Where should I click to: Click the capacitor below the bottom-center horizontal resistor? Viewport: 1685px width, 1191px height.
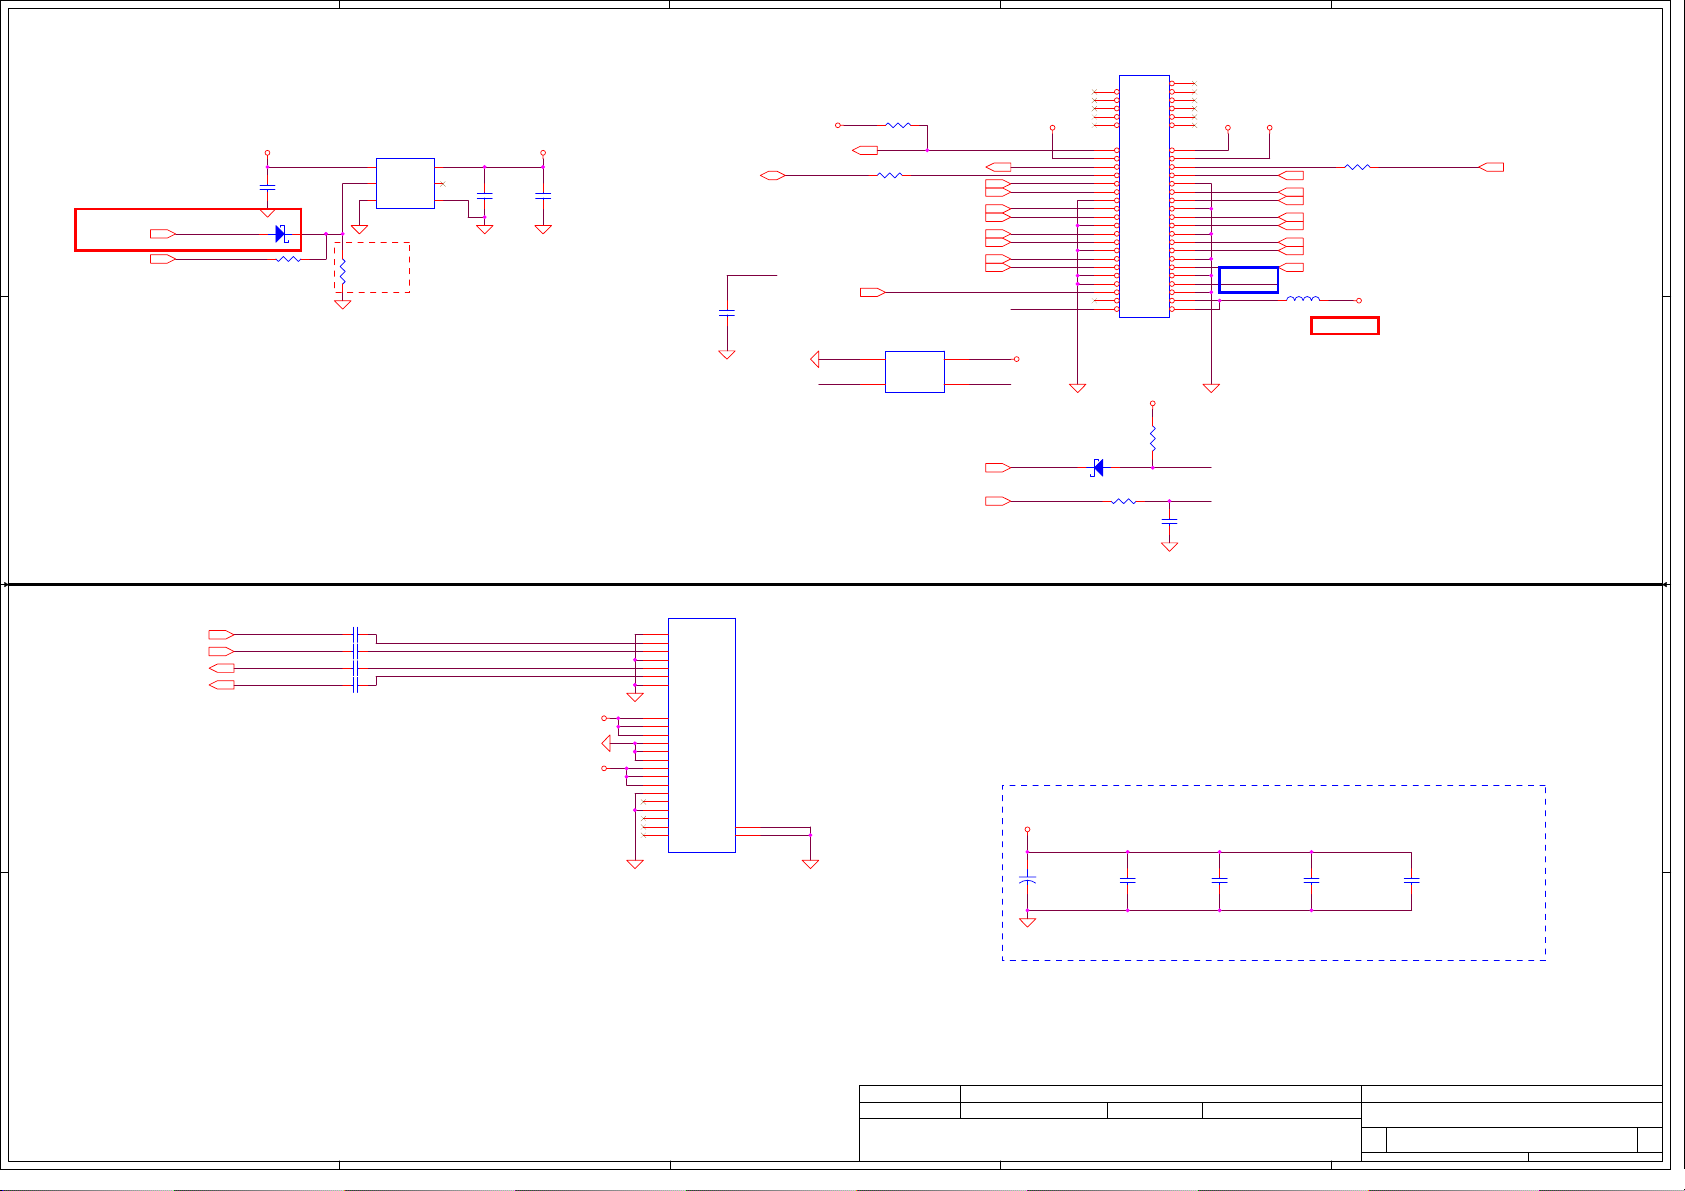[1169, 521]
